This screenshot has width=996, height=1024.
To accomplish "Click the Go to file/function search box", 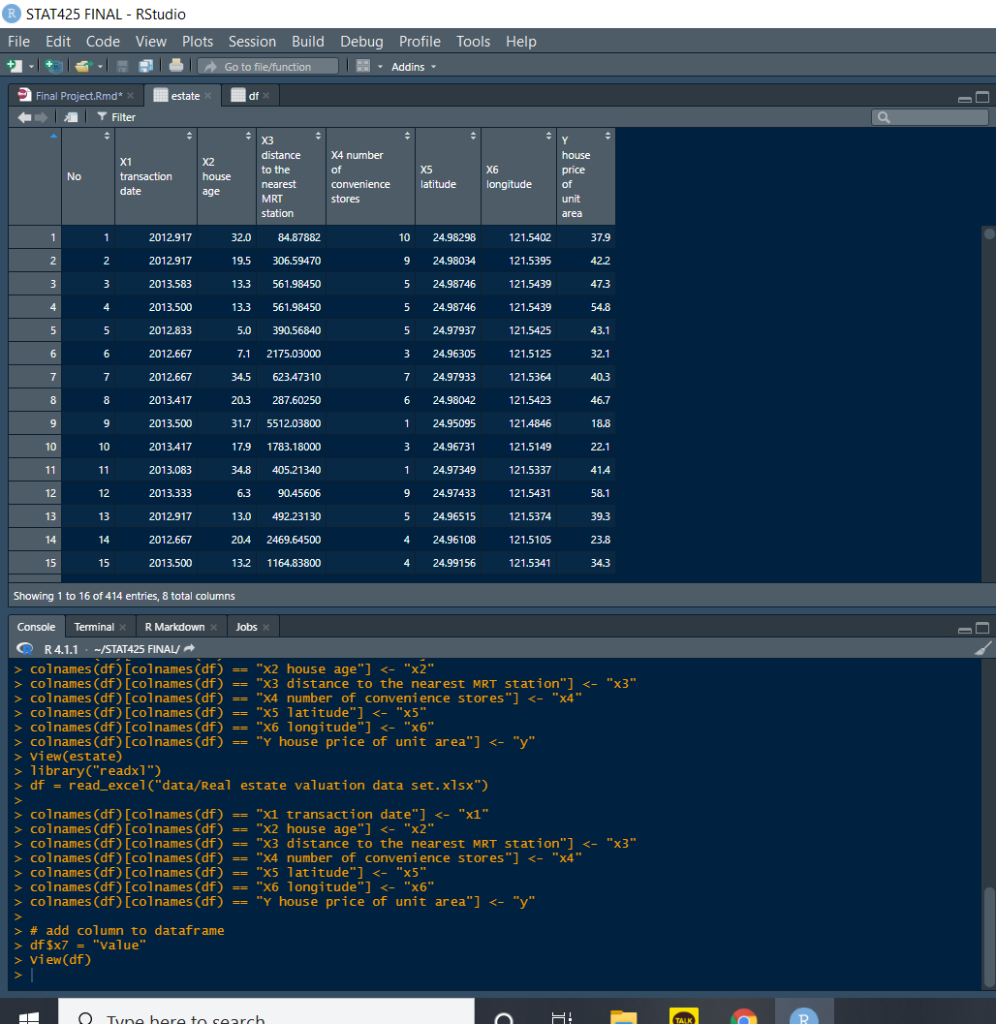I will pyautogui.click(x=268, y=66).
